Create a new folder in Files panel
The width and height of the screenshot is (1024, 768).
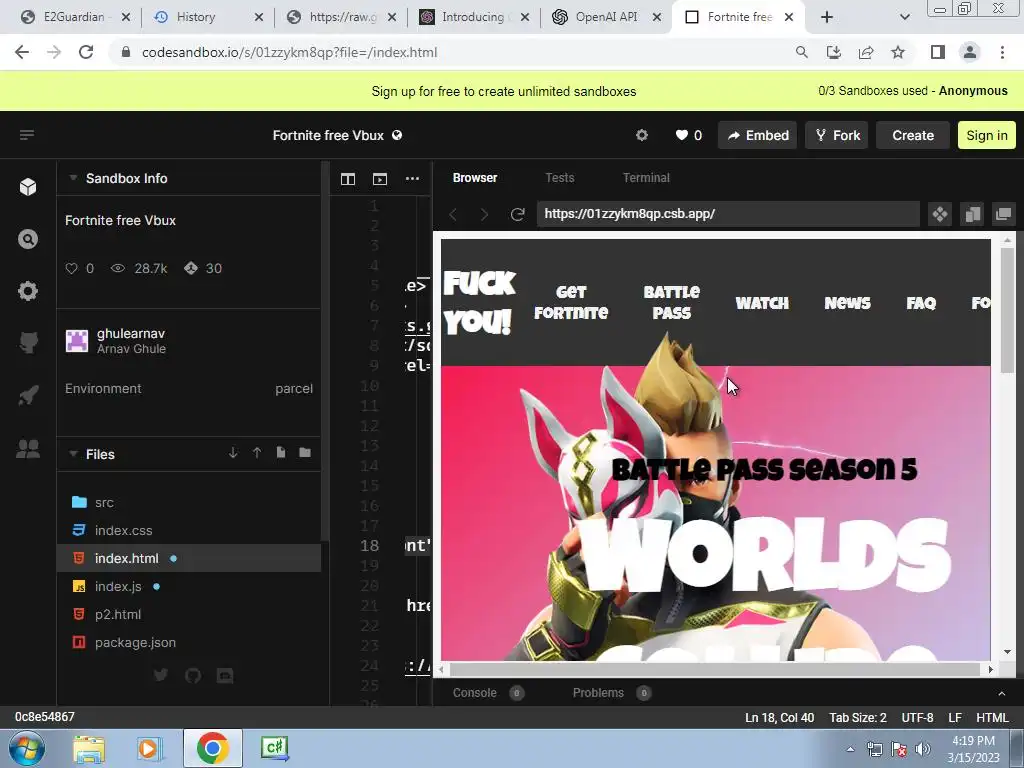coord(305,453)
